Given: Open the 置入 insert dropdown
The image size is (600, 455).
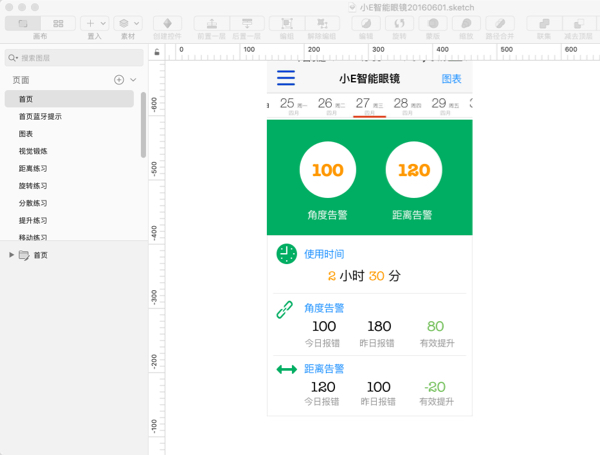Looking at the screenshot, I should tap(95, 22).
